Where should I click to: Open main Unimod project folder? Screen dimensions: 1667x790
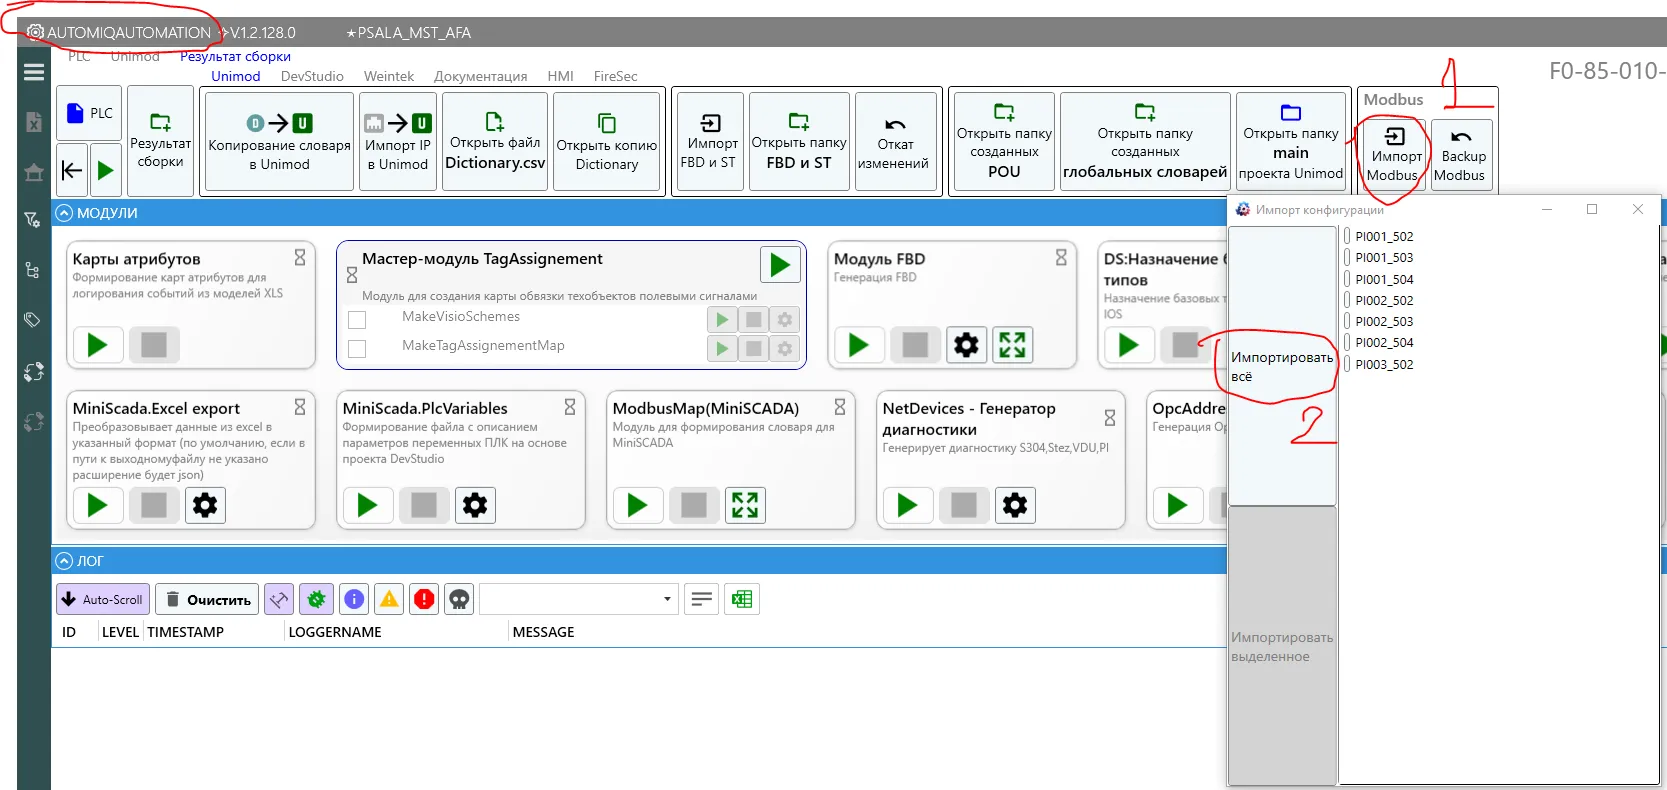pos(1291,141)
